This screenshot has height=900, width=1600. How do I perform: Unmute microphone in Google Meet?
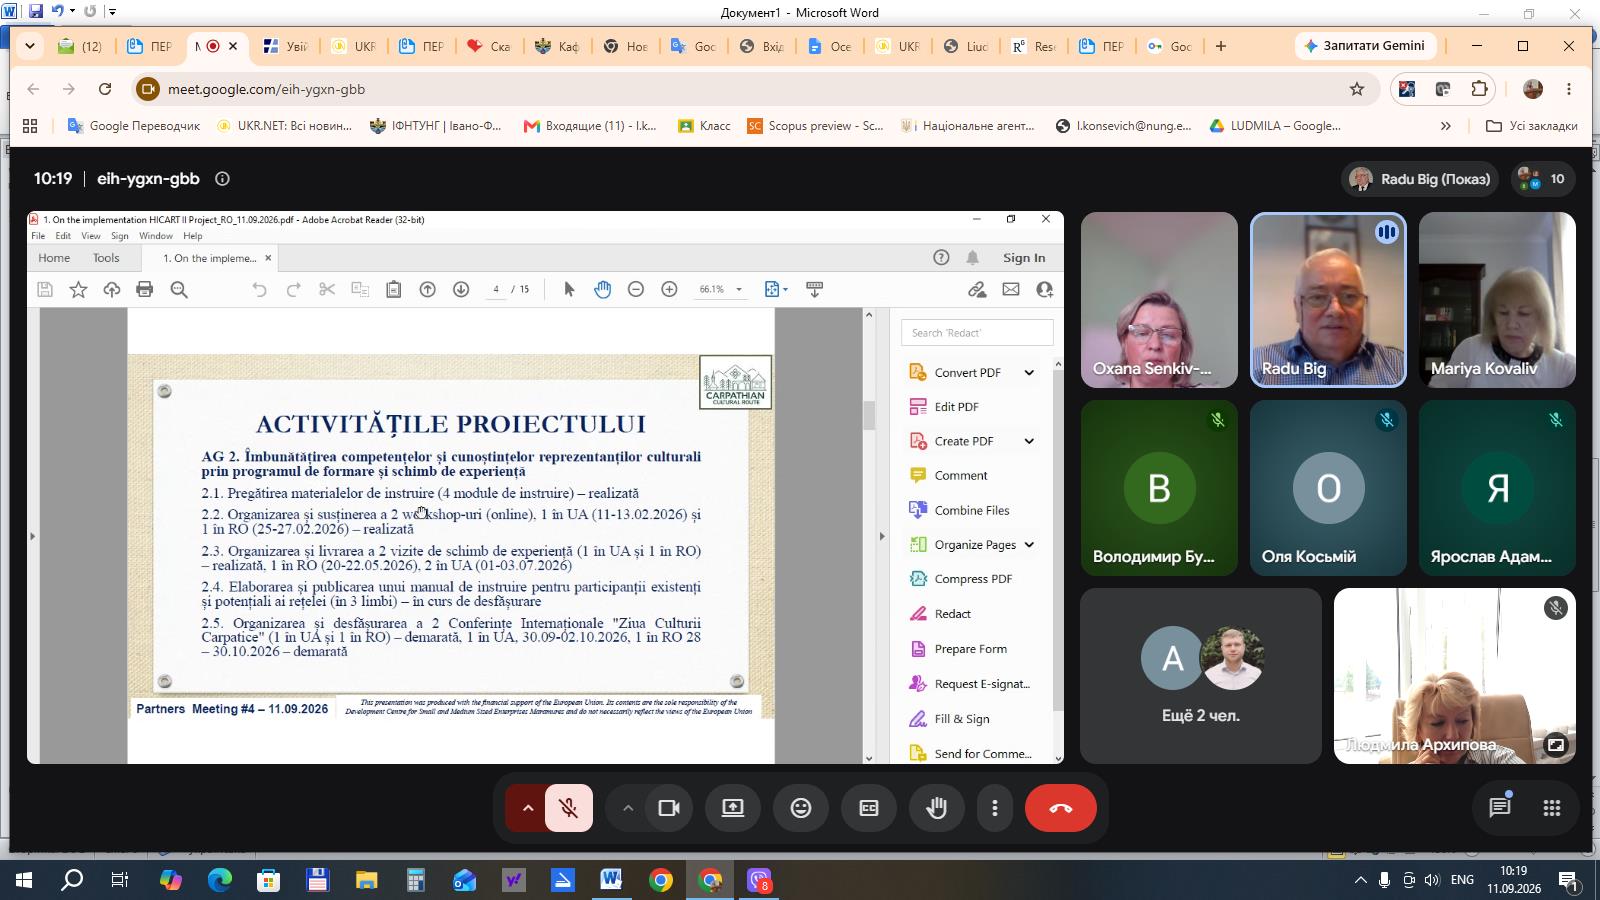(569, 808)
